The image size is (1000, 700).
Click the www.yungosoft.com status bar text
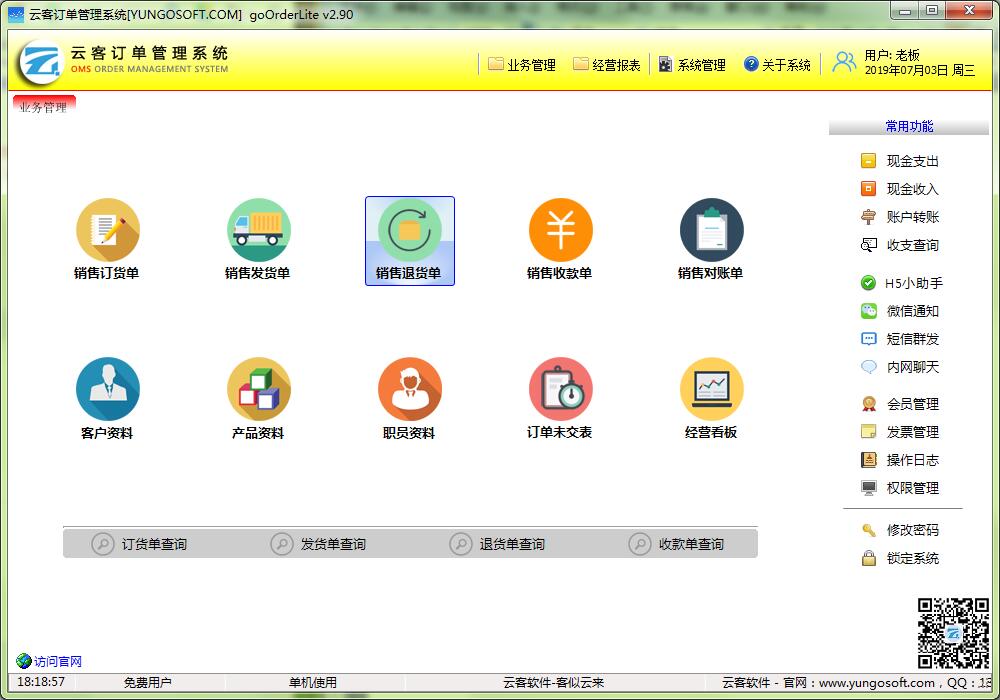pos(877,682)
